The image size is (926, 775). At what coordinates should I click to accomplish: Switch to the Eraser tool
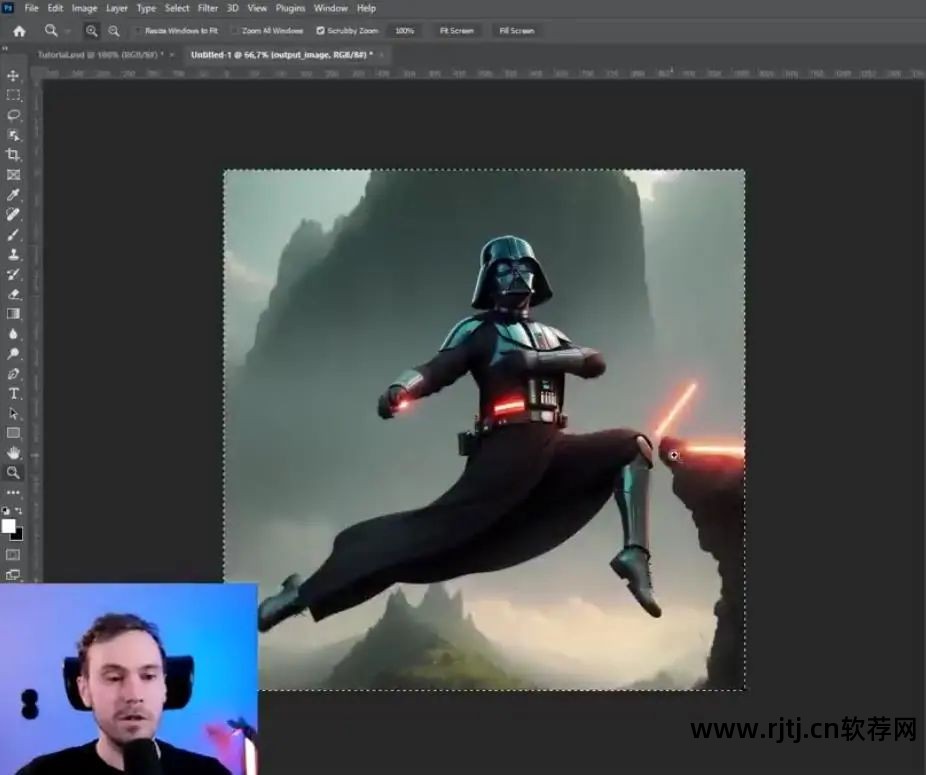click(x=13, y=294)
